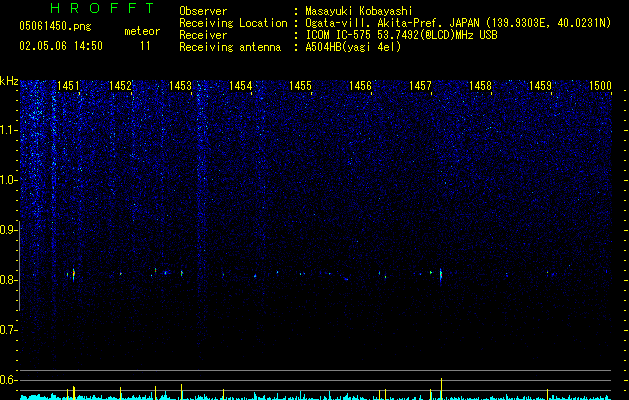This screenshot has width=629, height=400.
Task: Click the date stamp 02.05.06 14:50
Action: 61,46
